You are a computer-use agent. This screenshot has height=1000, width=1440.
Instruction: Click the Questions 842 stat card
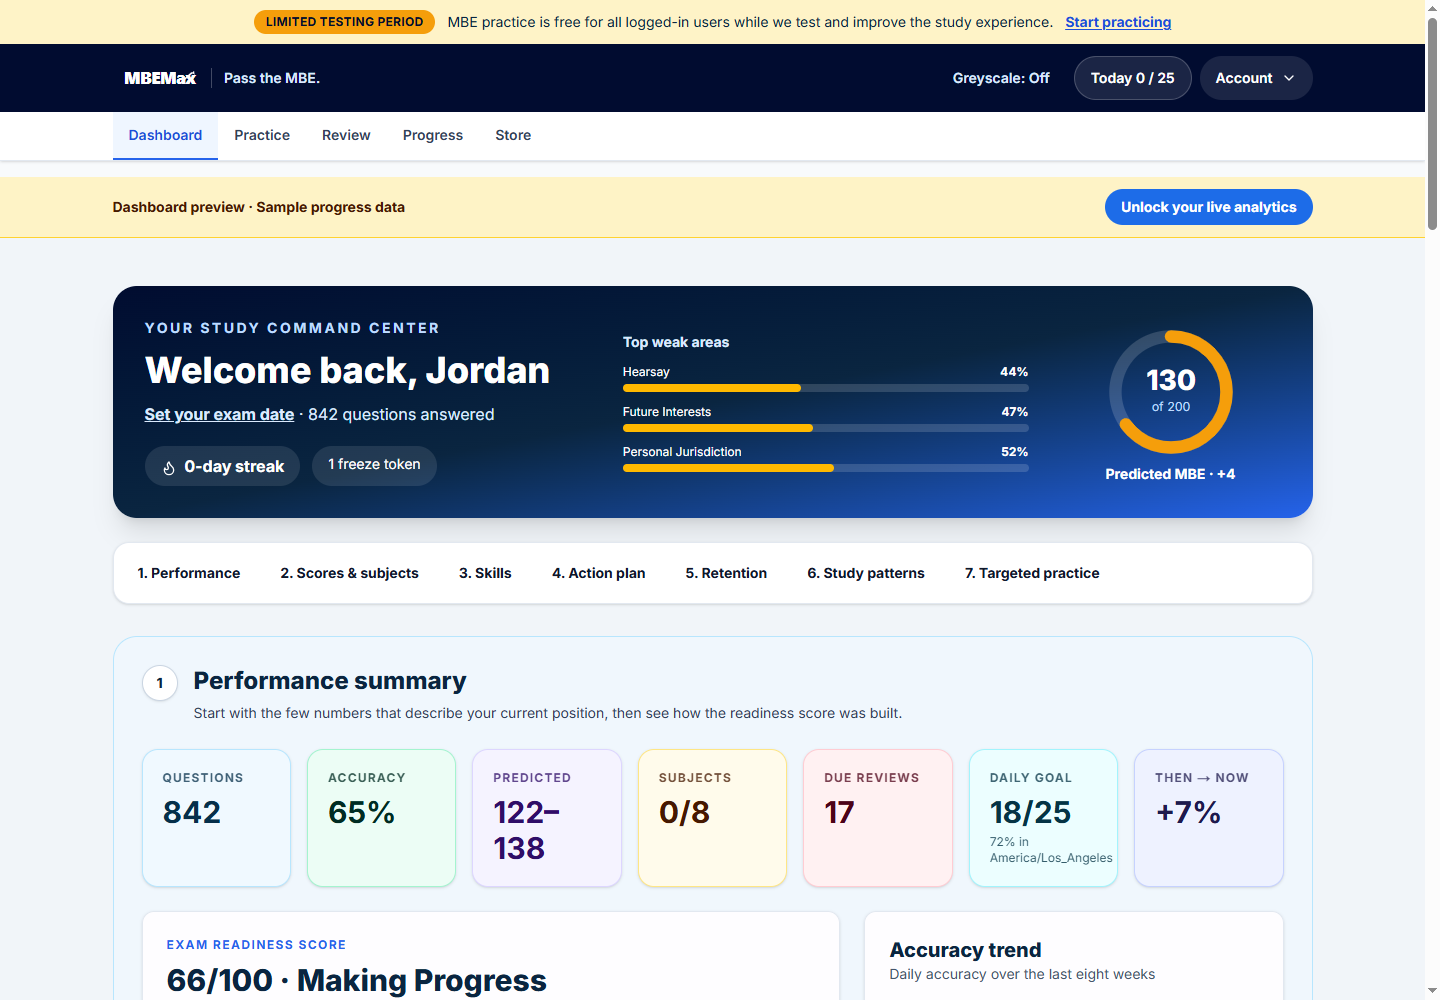(x=217, y=818)
